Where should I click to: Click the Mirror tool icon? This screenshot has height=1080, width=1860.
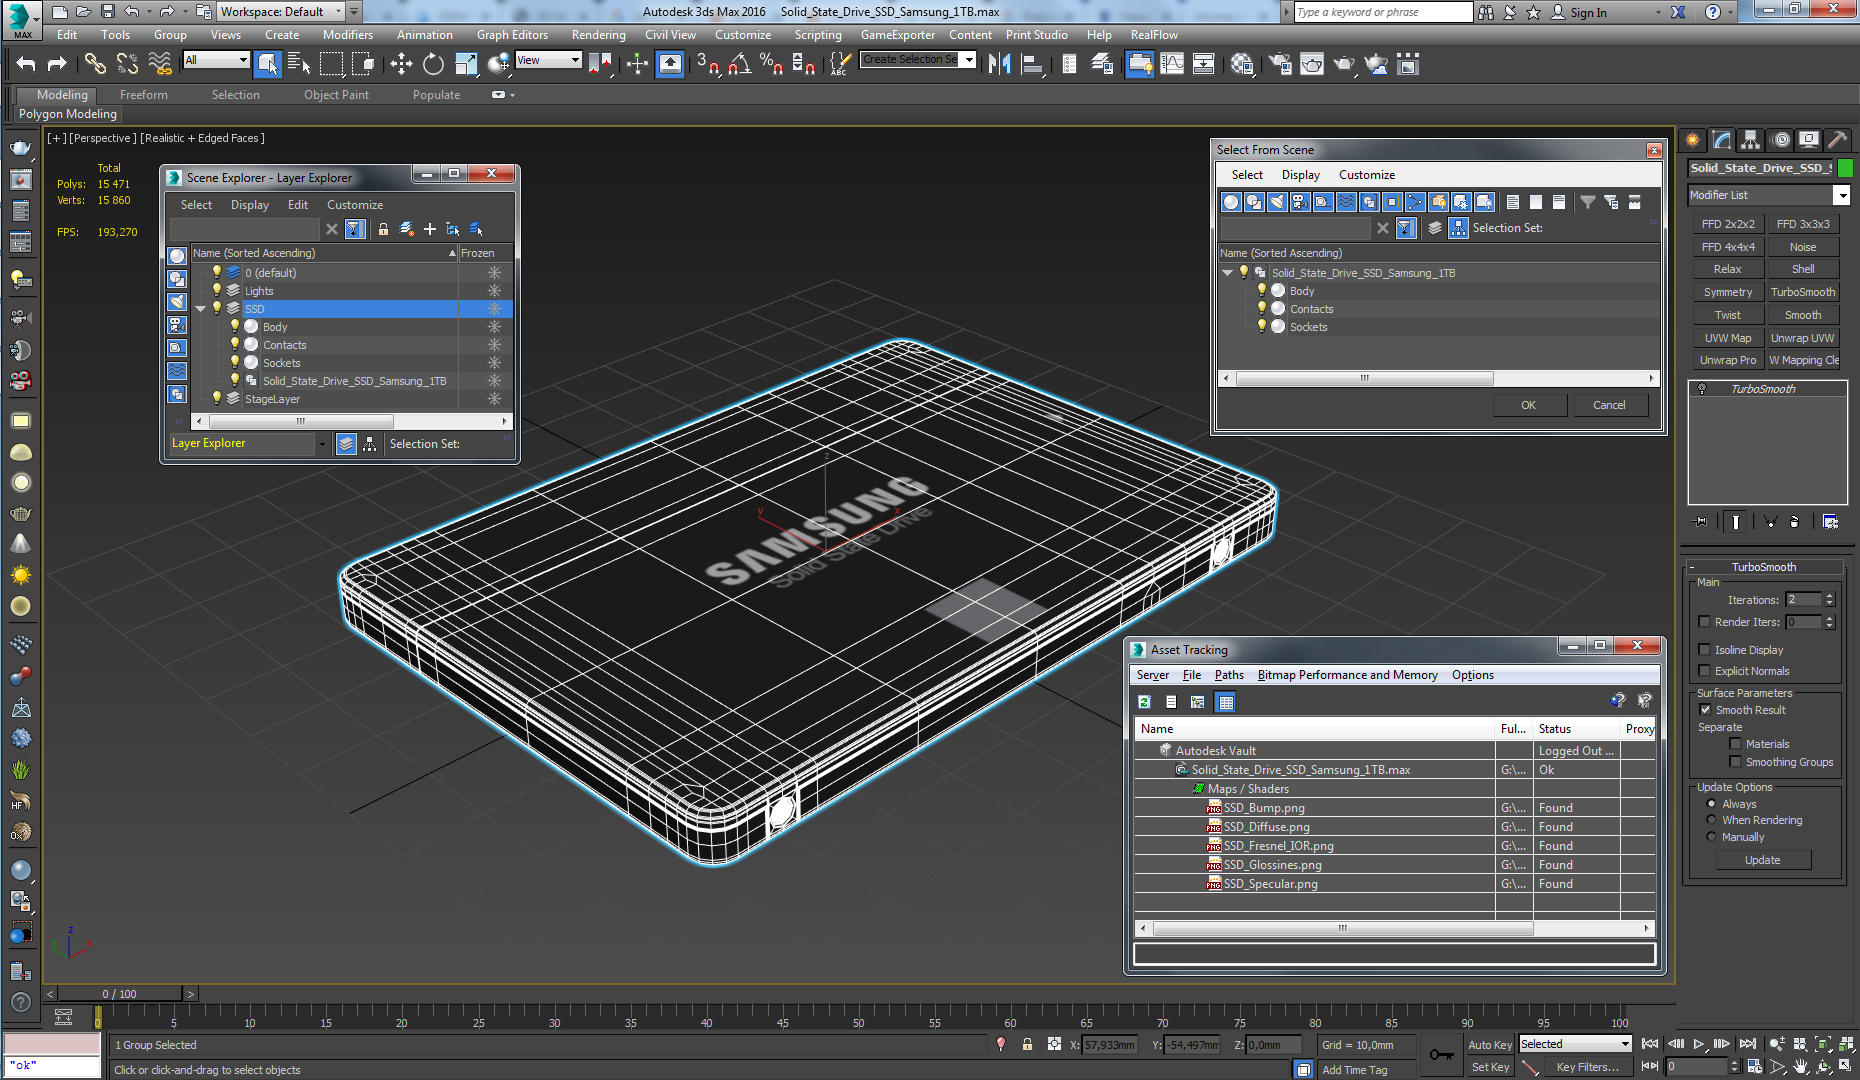click(999, 64)
